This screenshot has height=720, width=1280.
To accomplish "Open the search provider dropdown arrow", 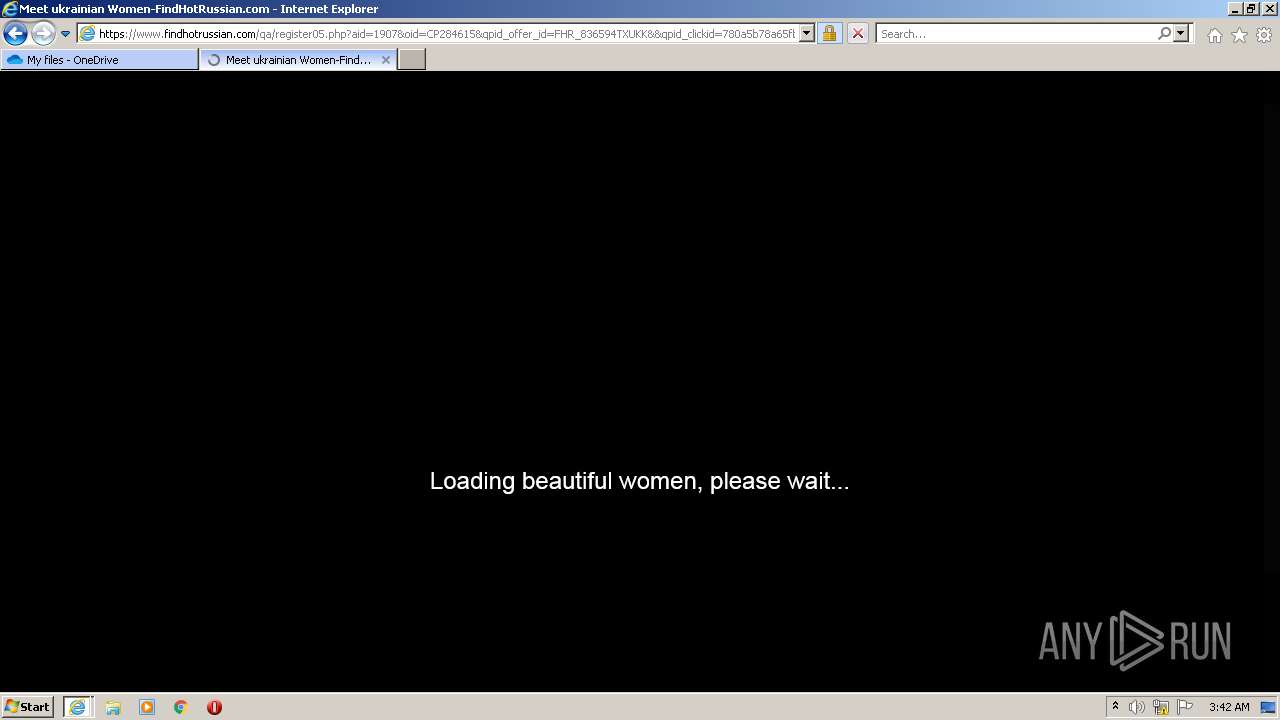I will (1181, 34).
